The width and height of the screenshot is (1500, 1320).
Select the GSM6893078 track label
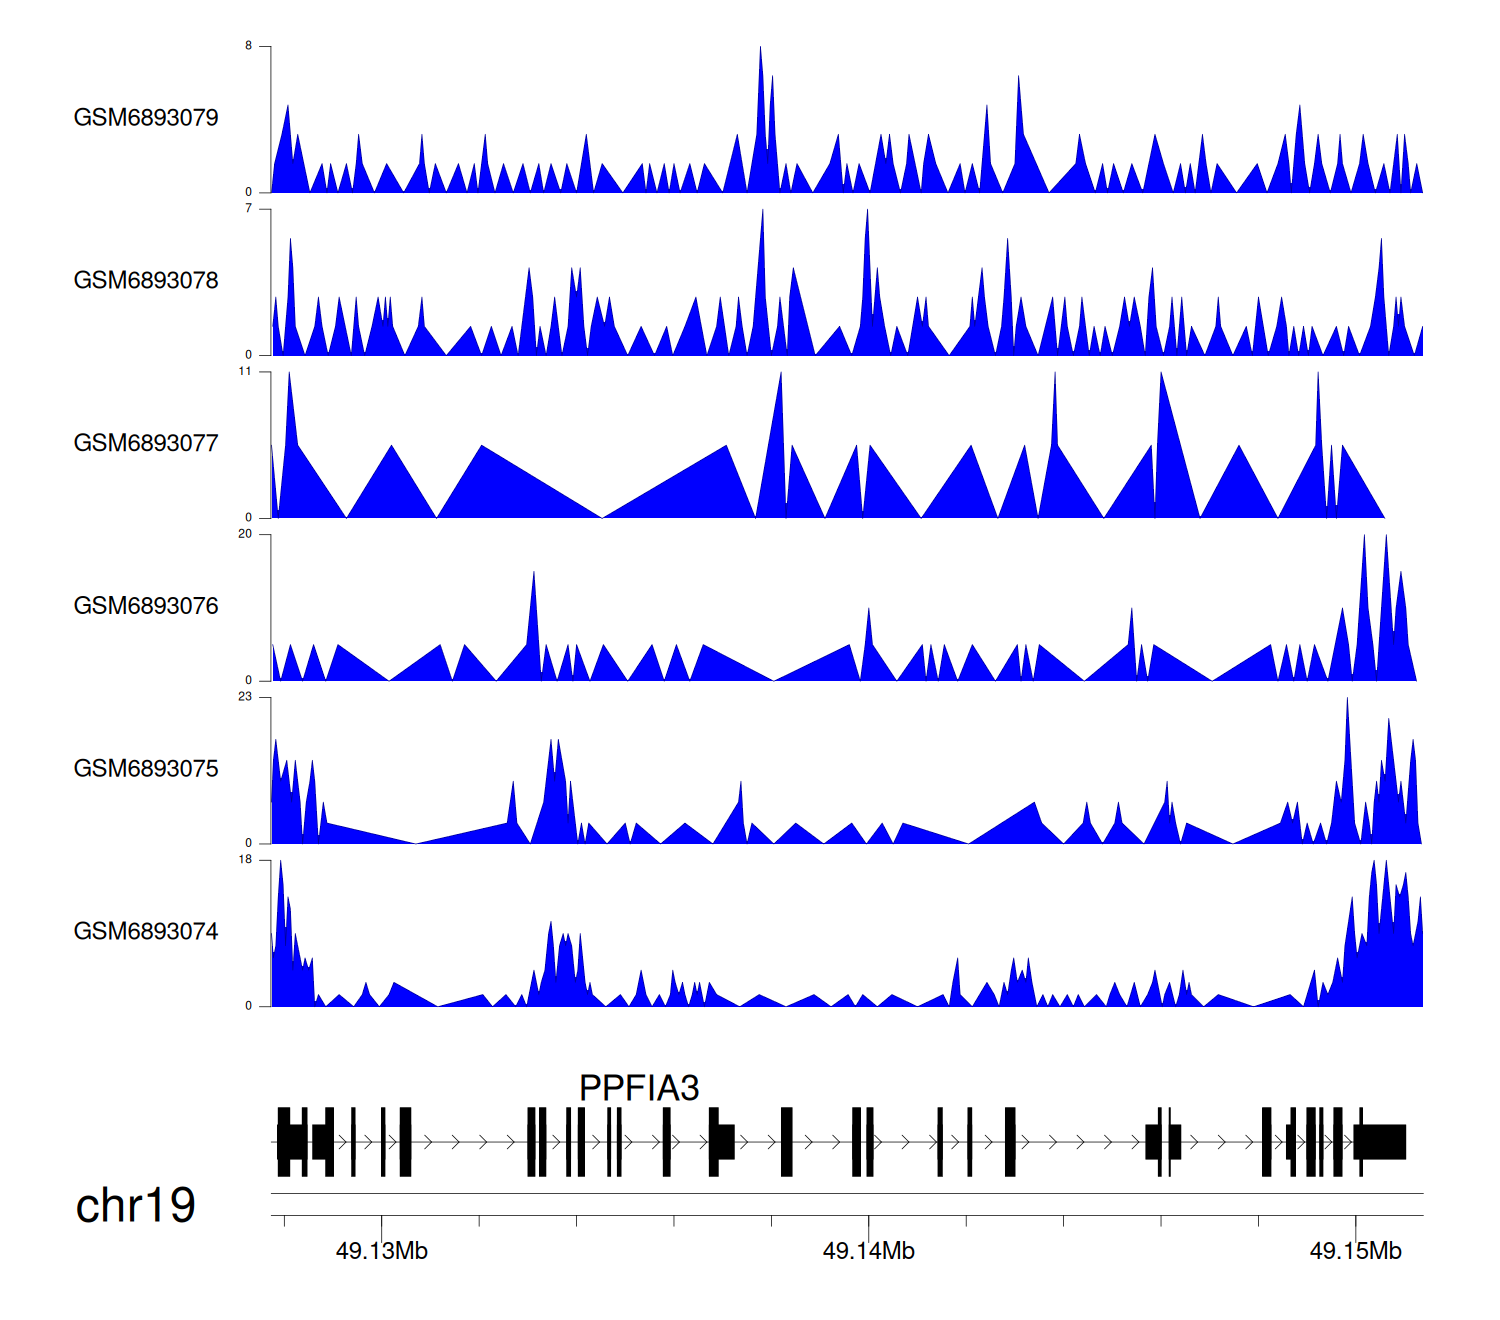tap(146, 281)
